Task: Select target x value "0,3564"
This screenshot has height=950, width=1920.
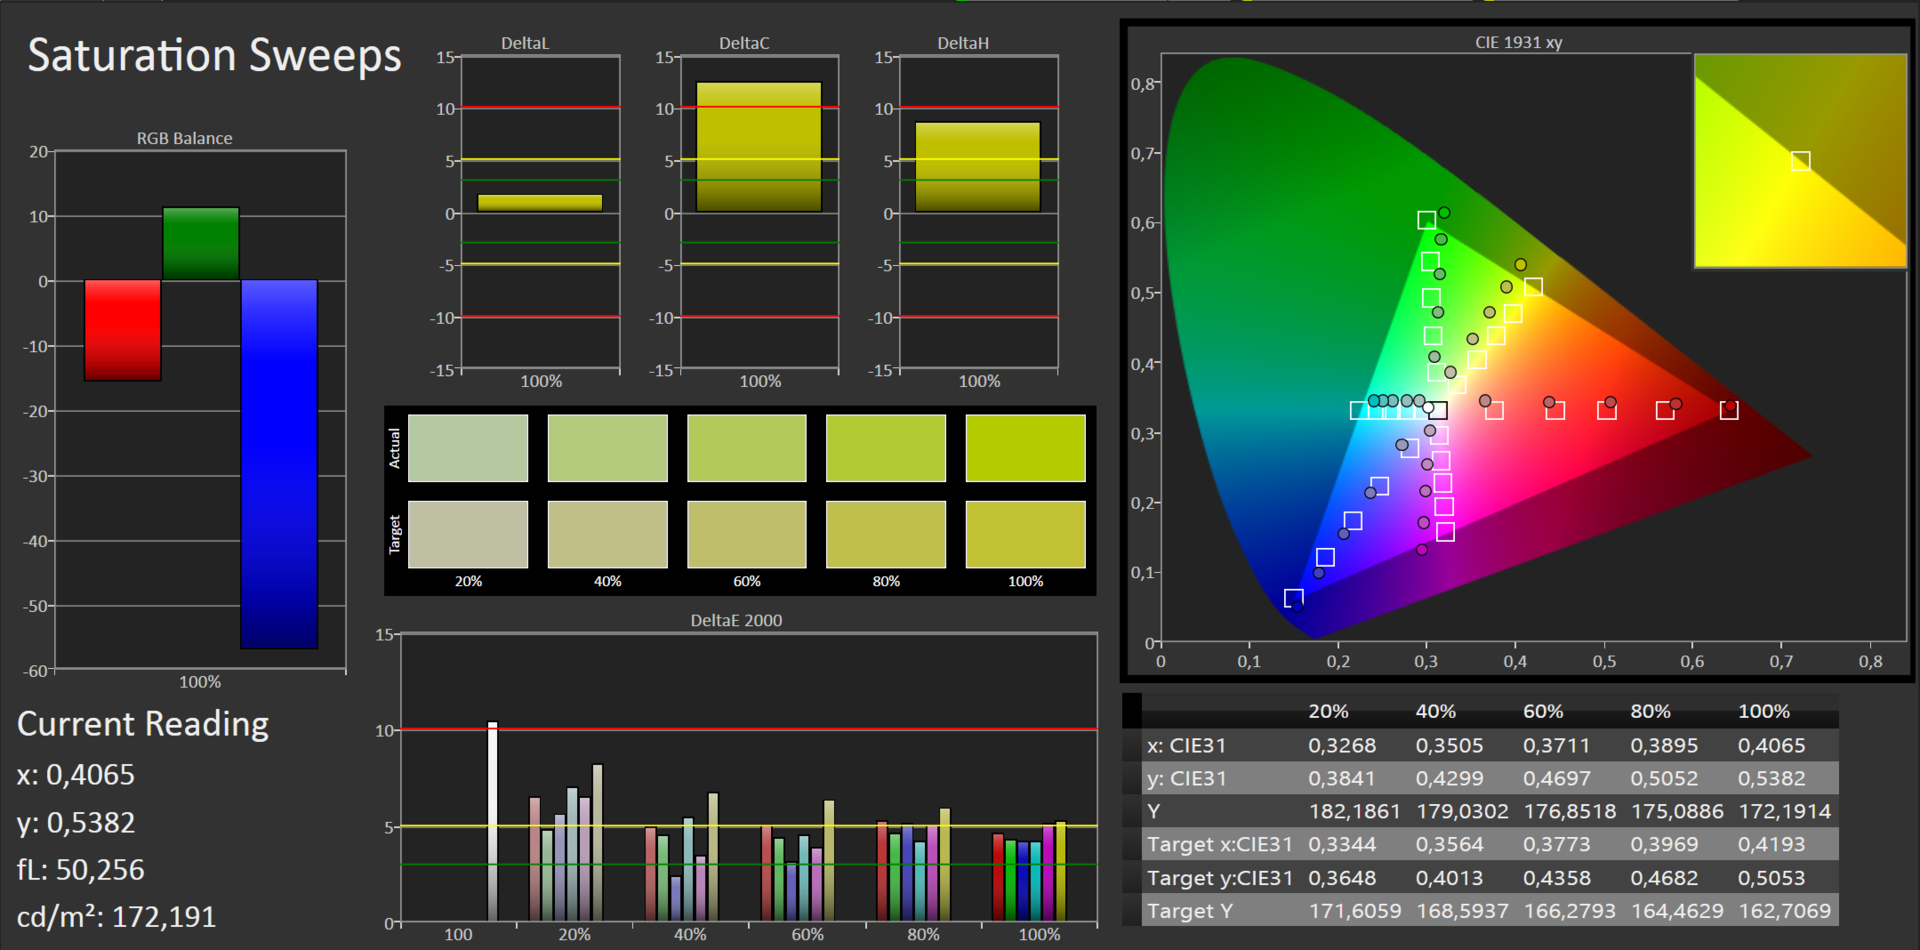Action: (x=1450, y=844)
